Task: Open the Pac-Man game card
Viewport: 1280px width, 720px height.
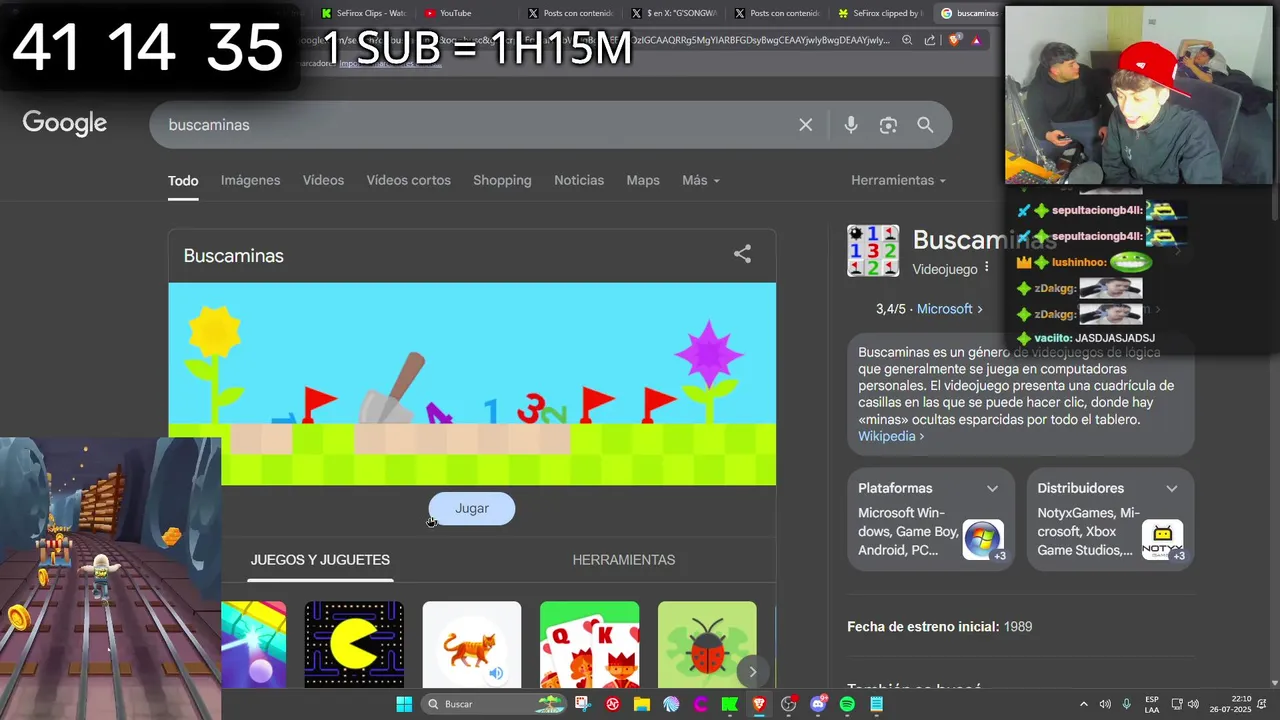Action: [354, 644]
